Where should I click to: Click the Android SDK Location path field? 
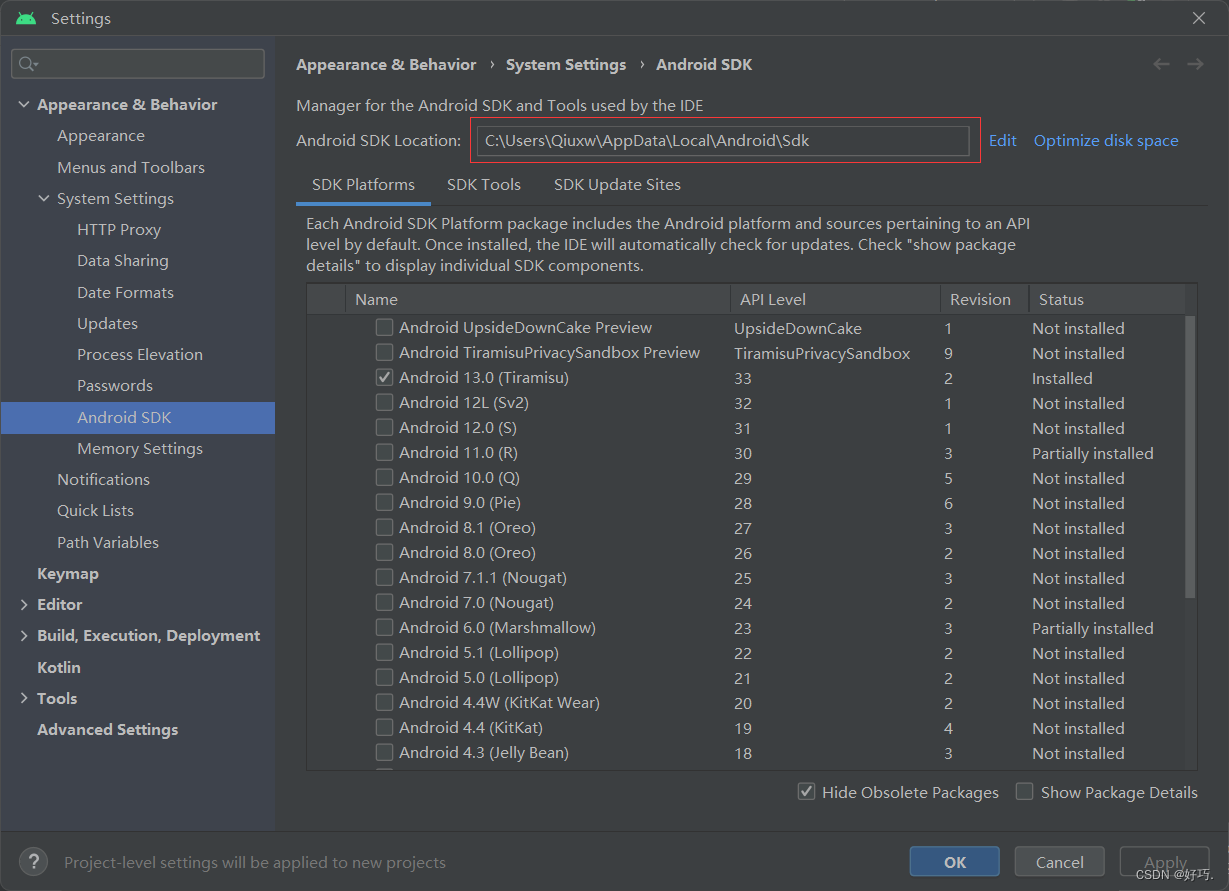coord(723,140)
